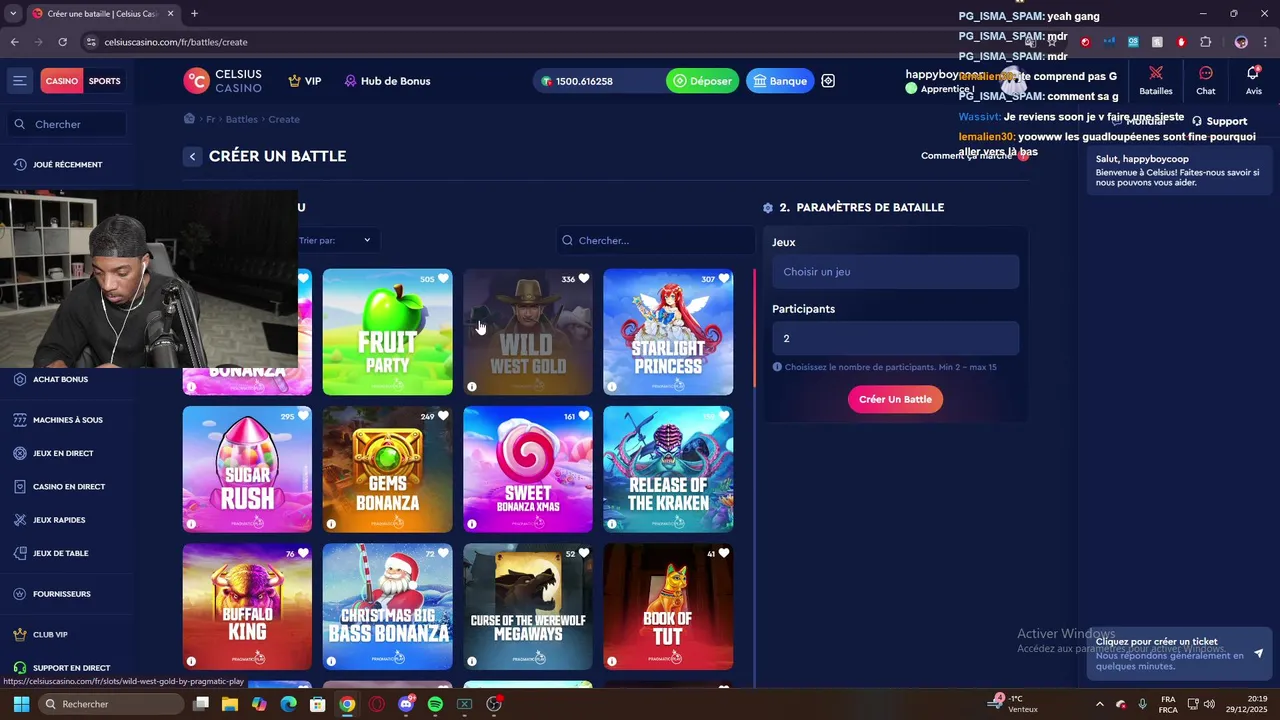
Task: Select the Starlight Princess game
Action: tap(668, 332)
